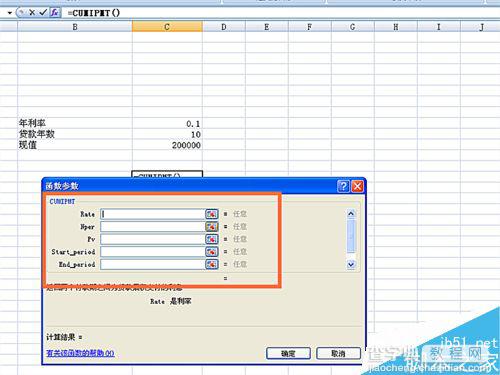The image size is (500, 375).
Task: Click the confirm checkmark icon in formula bar
Action: pos(43,13)
